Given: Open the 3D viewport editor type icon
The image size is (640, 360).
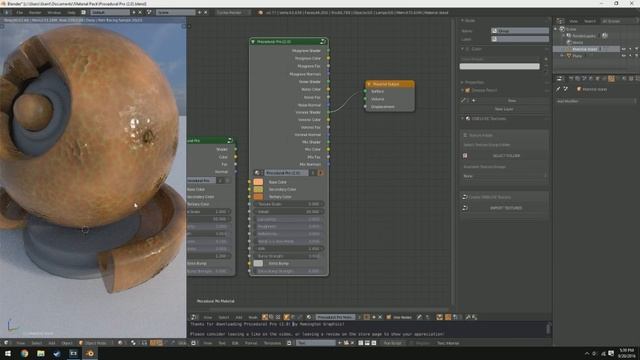Looking at the screenshot, I should click(6, 343).
